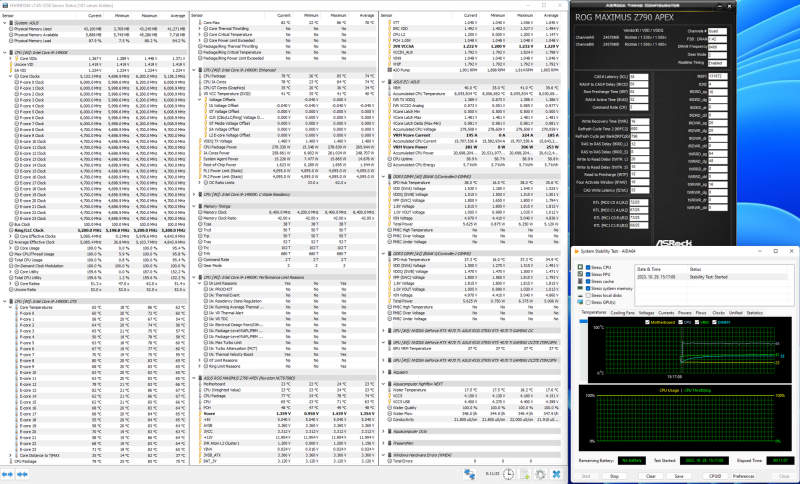
Task: Click CPU chip icon beside Stress CPU
Action: pyautogui.click(x=580, y=267)
